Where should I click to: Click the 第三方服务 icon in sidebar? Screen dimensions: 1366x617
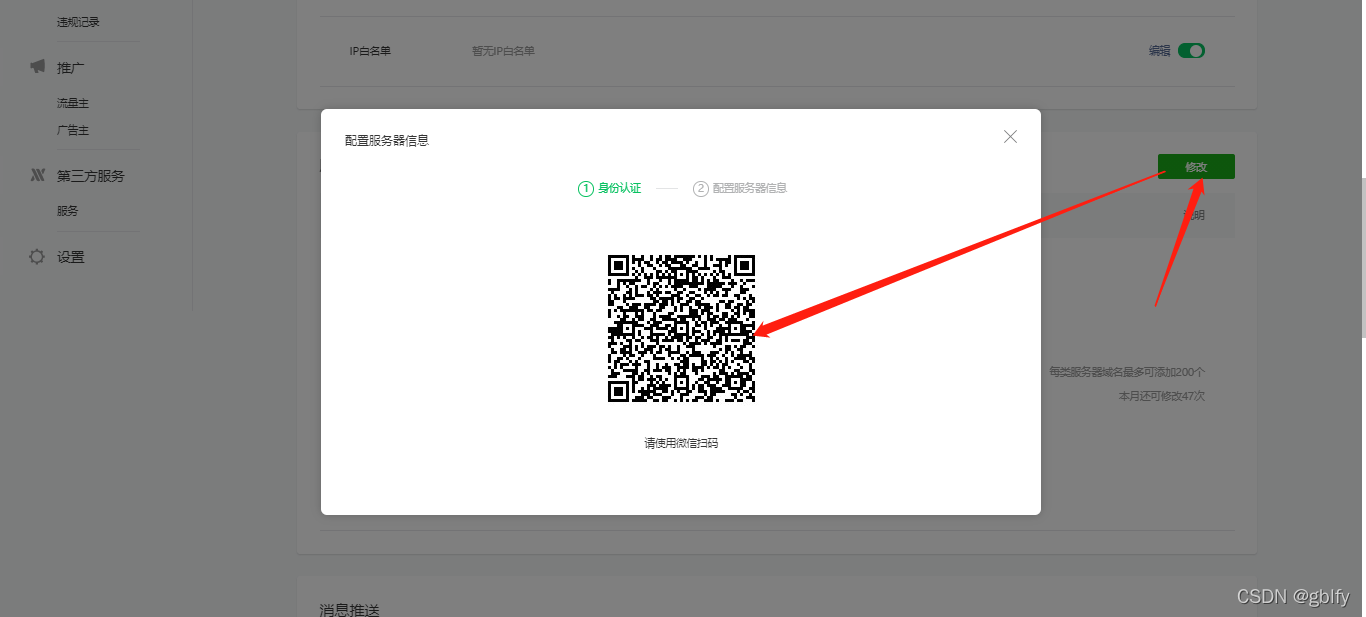pos(37,175)
